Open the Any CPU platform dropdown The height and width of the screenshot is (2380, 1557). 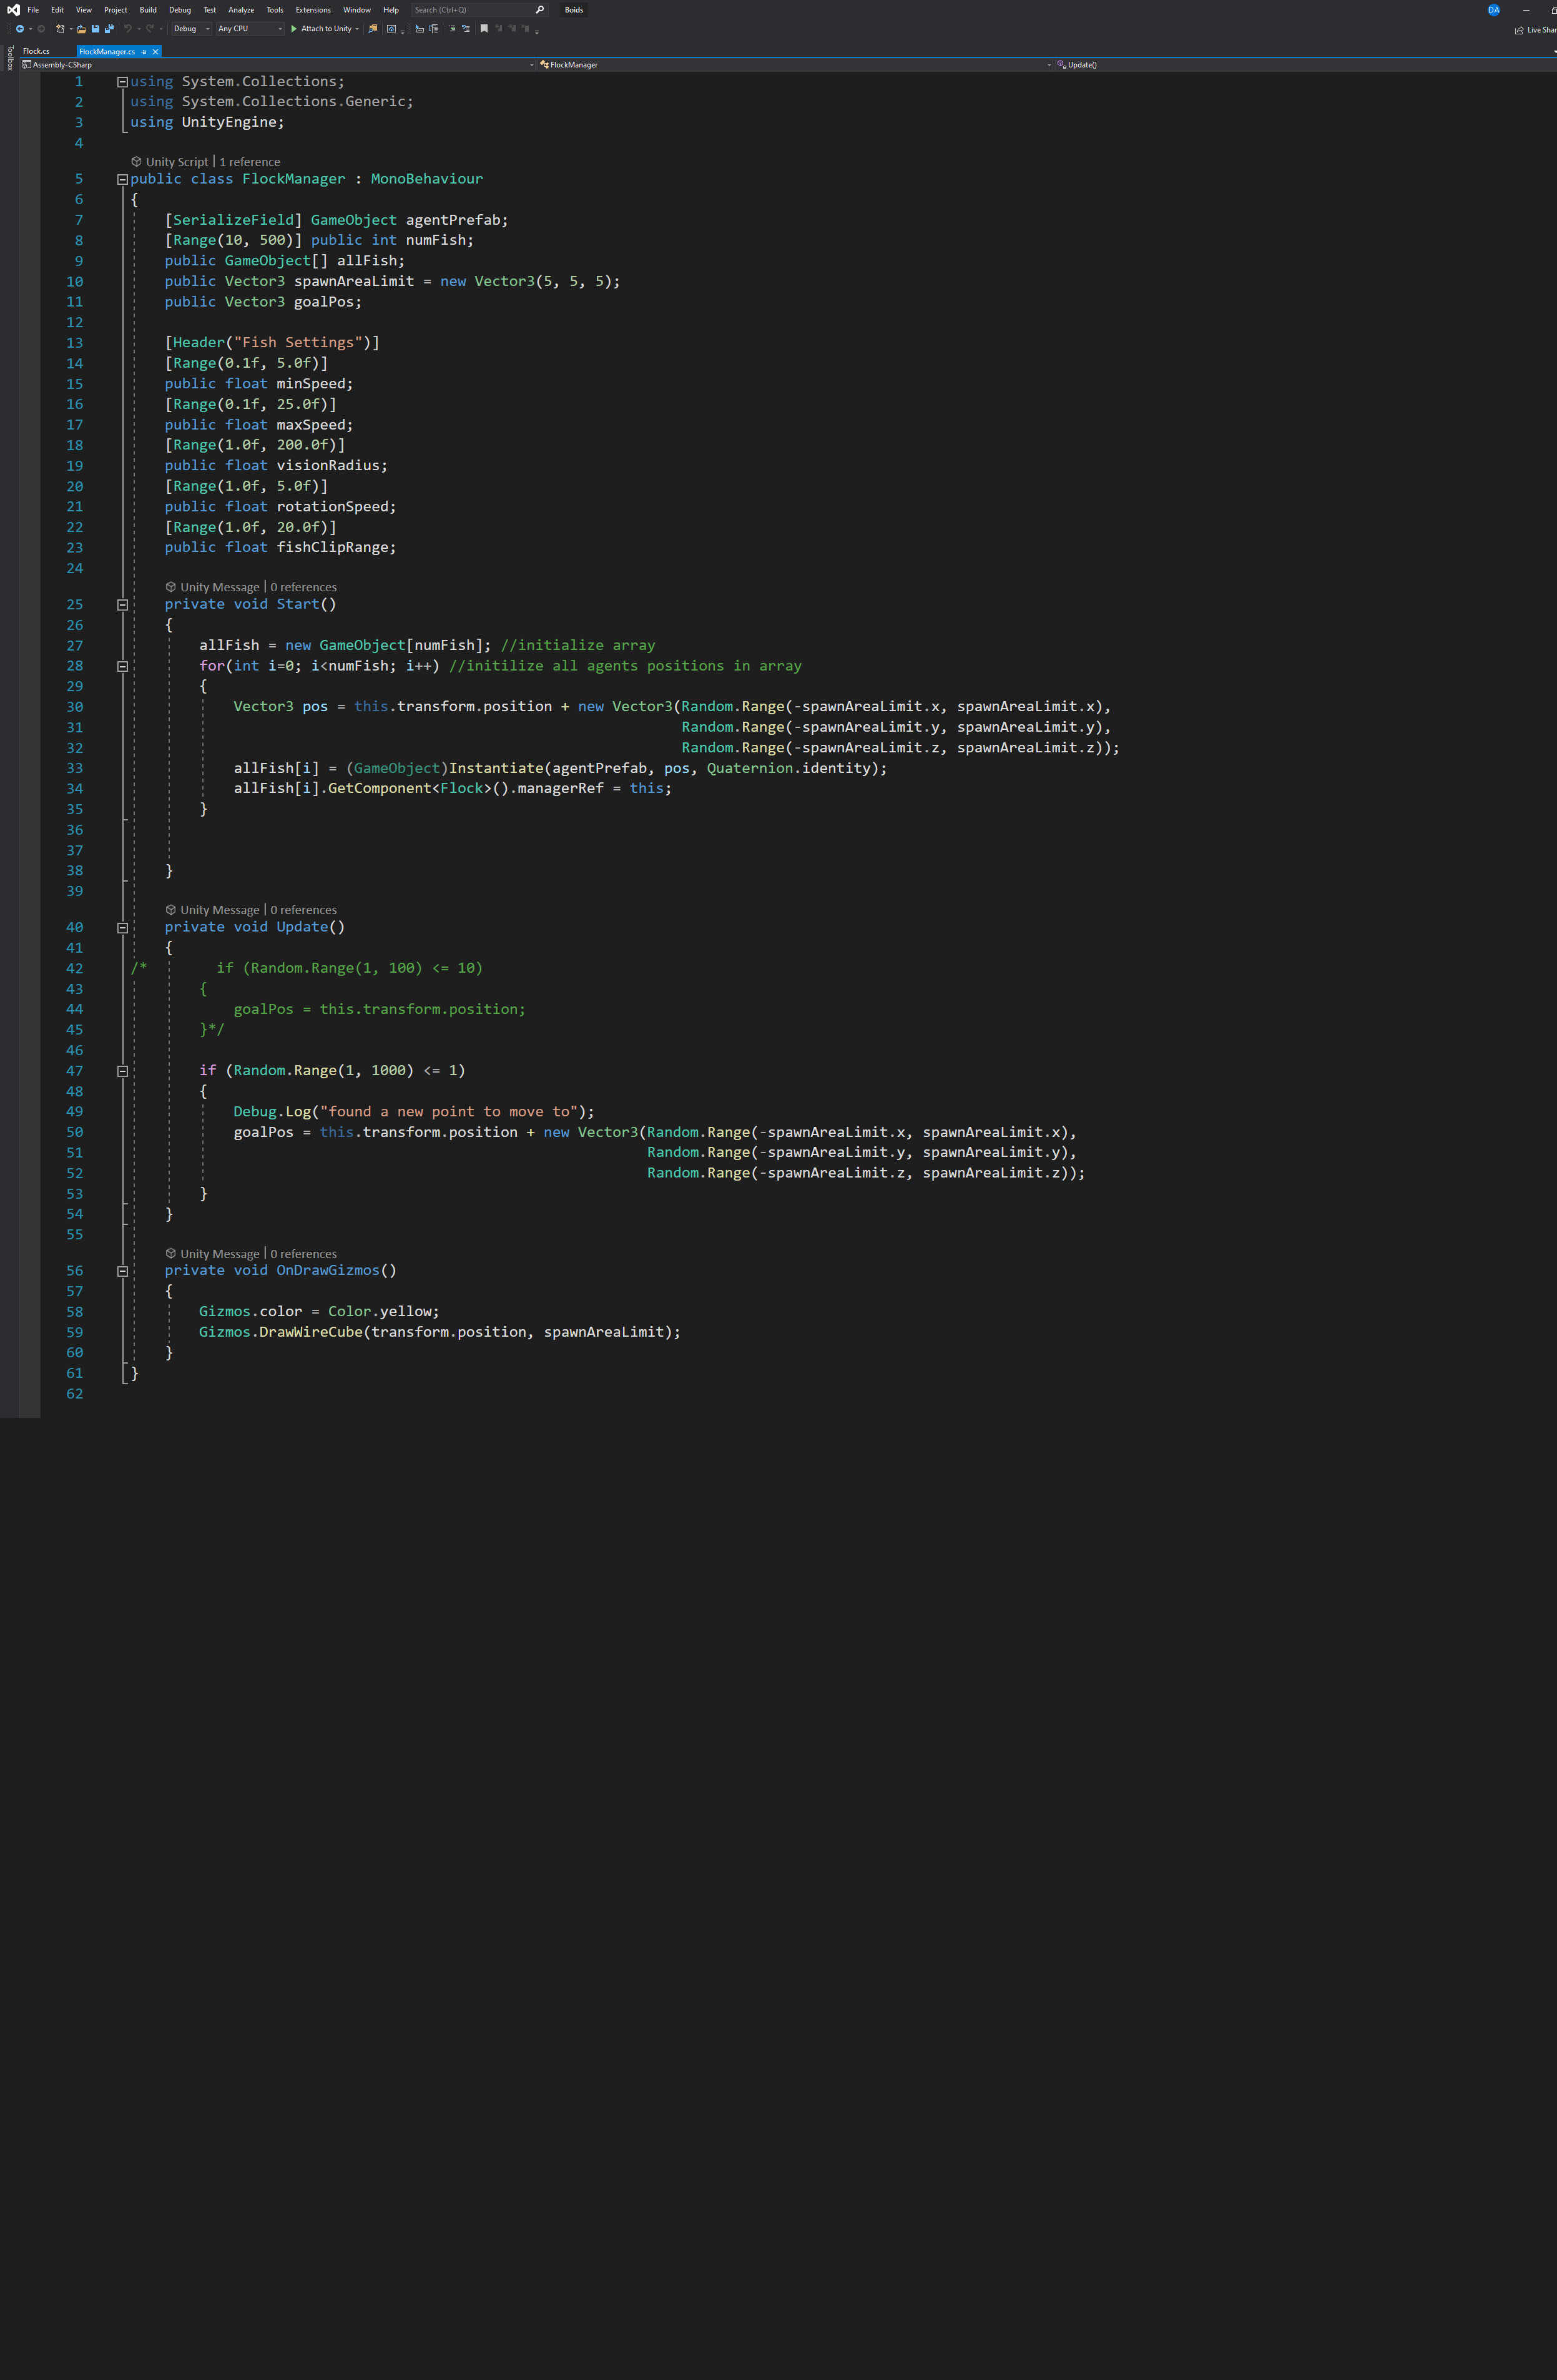[x=250, y=29]
